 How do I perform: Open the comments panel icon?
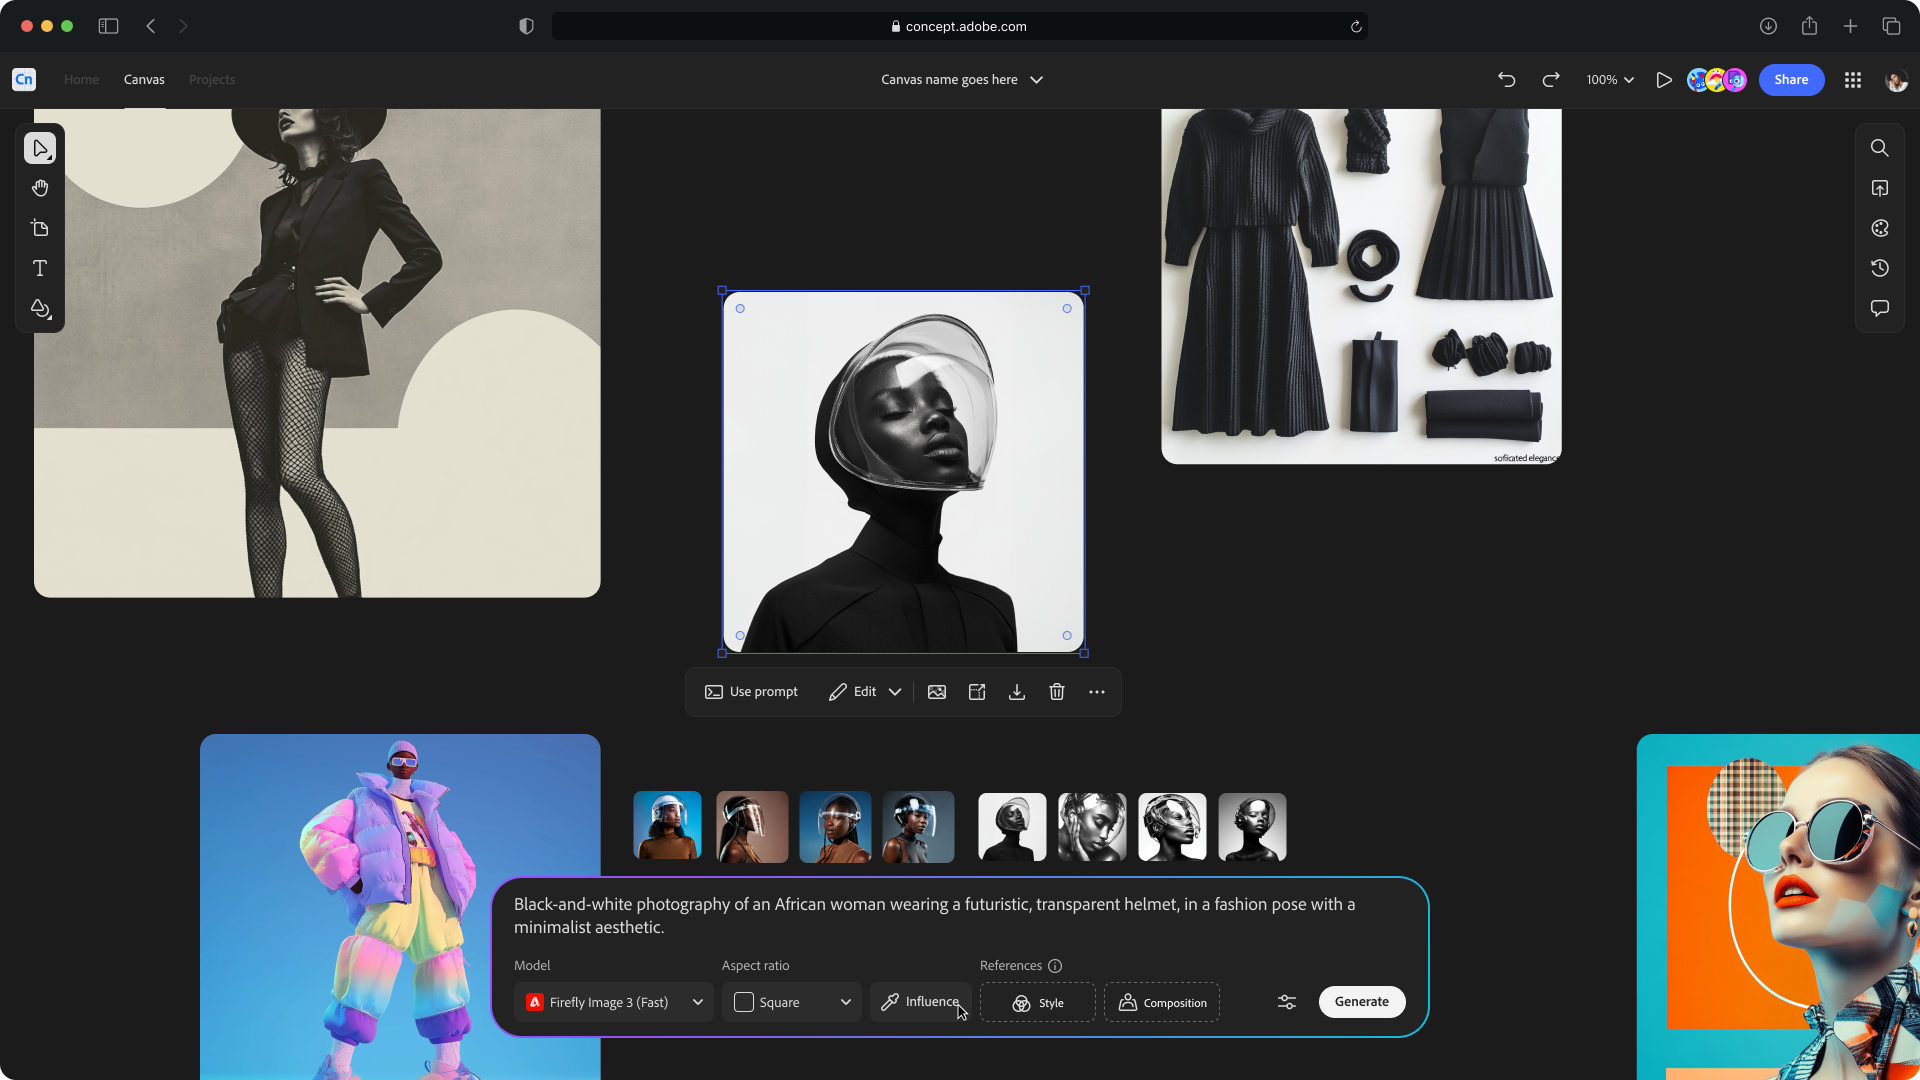coord(1880,308)
